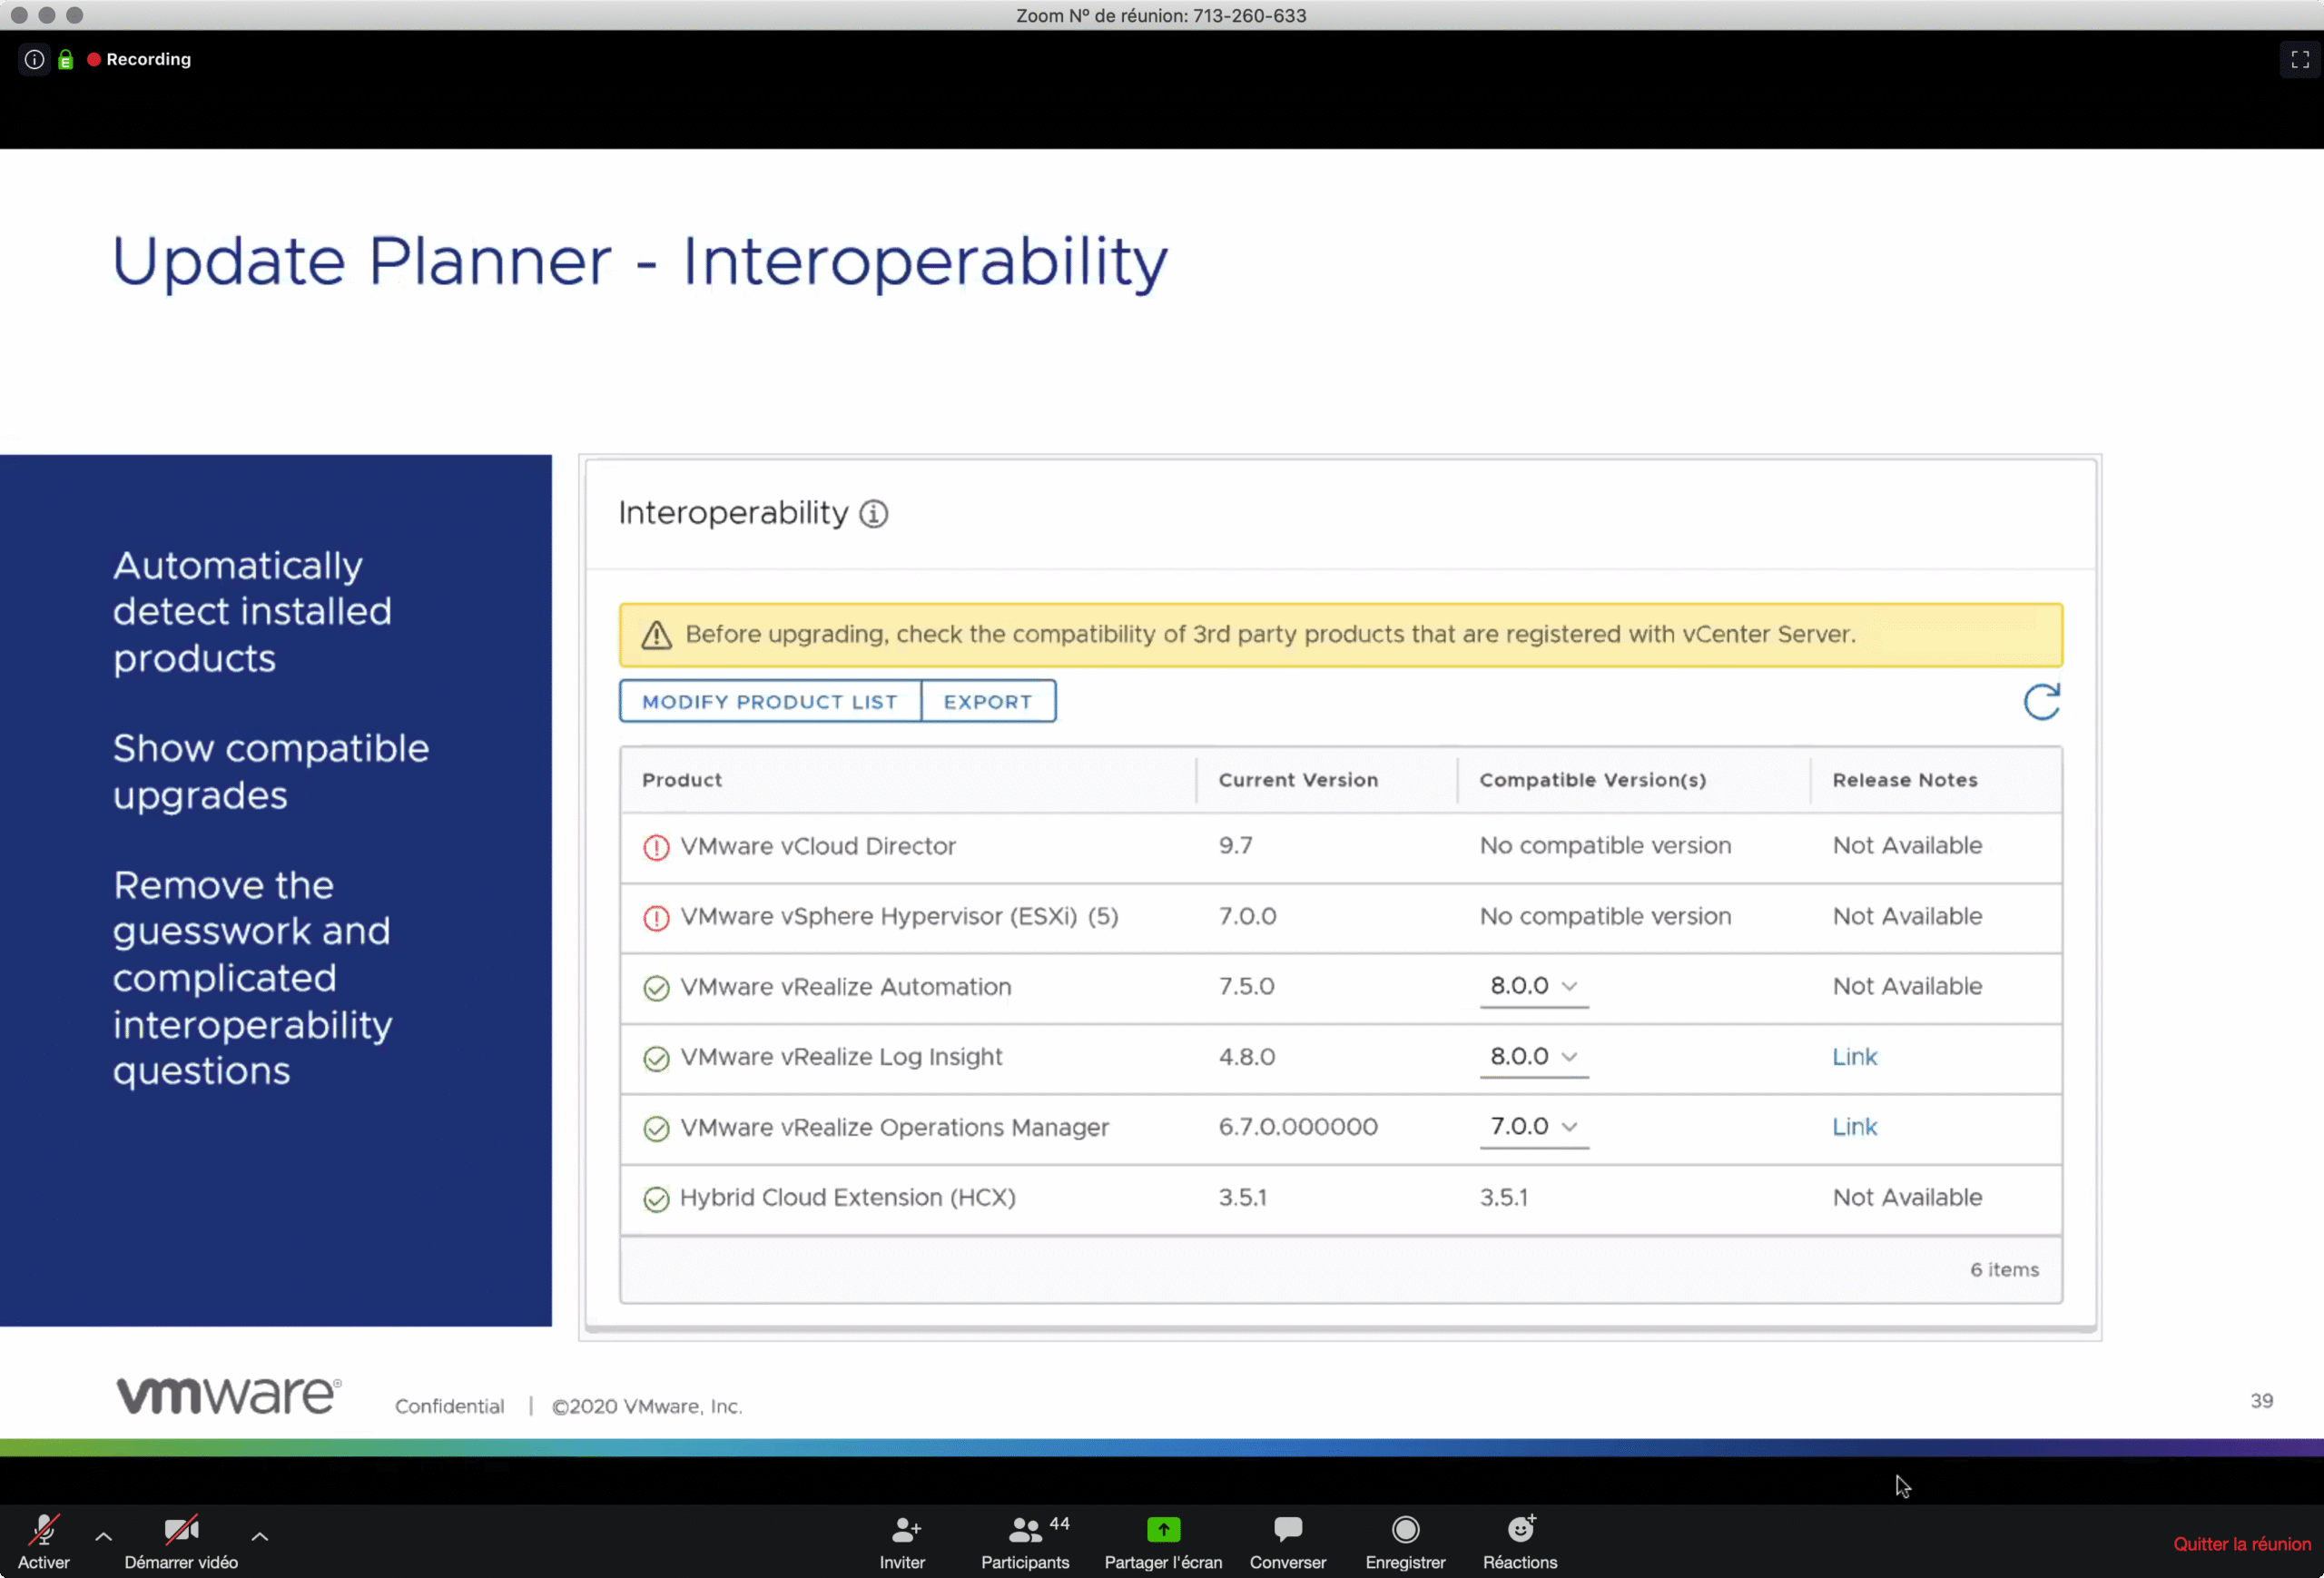This screenshot has height=1578, width=2324.
Task: Click vRealize Log Insight green check icon
Action: 656,1059
